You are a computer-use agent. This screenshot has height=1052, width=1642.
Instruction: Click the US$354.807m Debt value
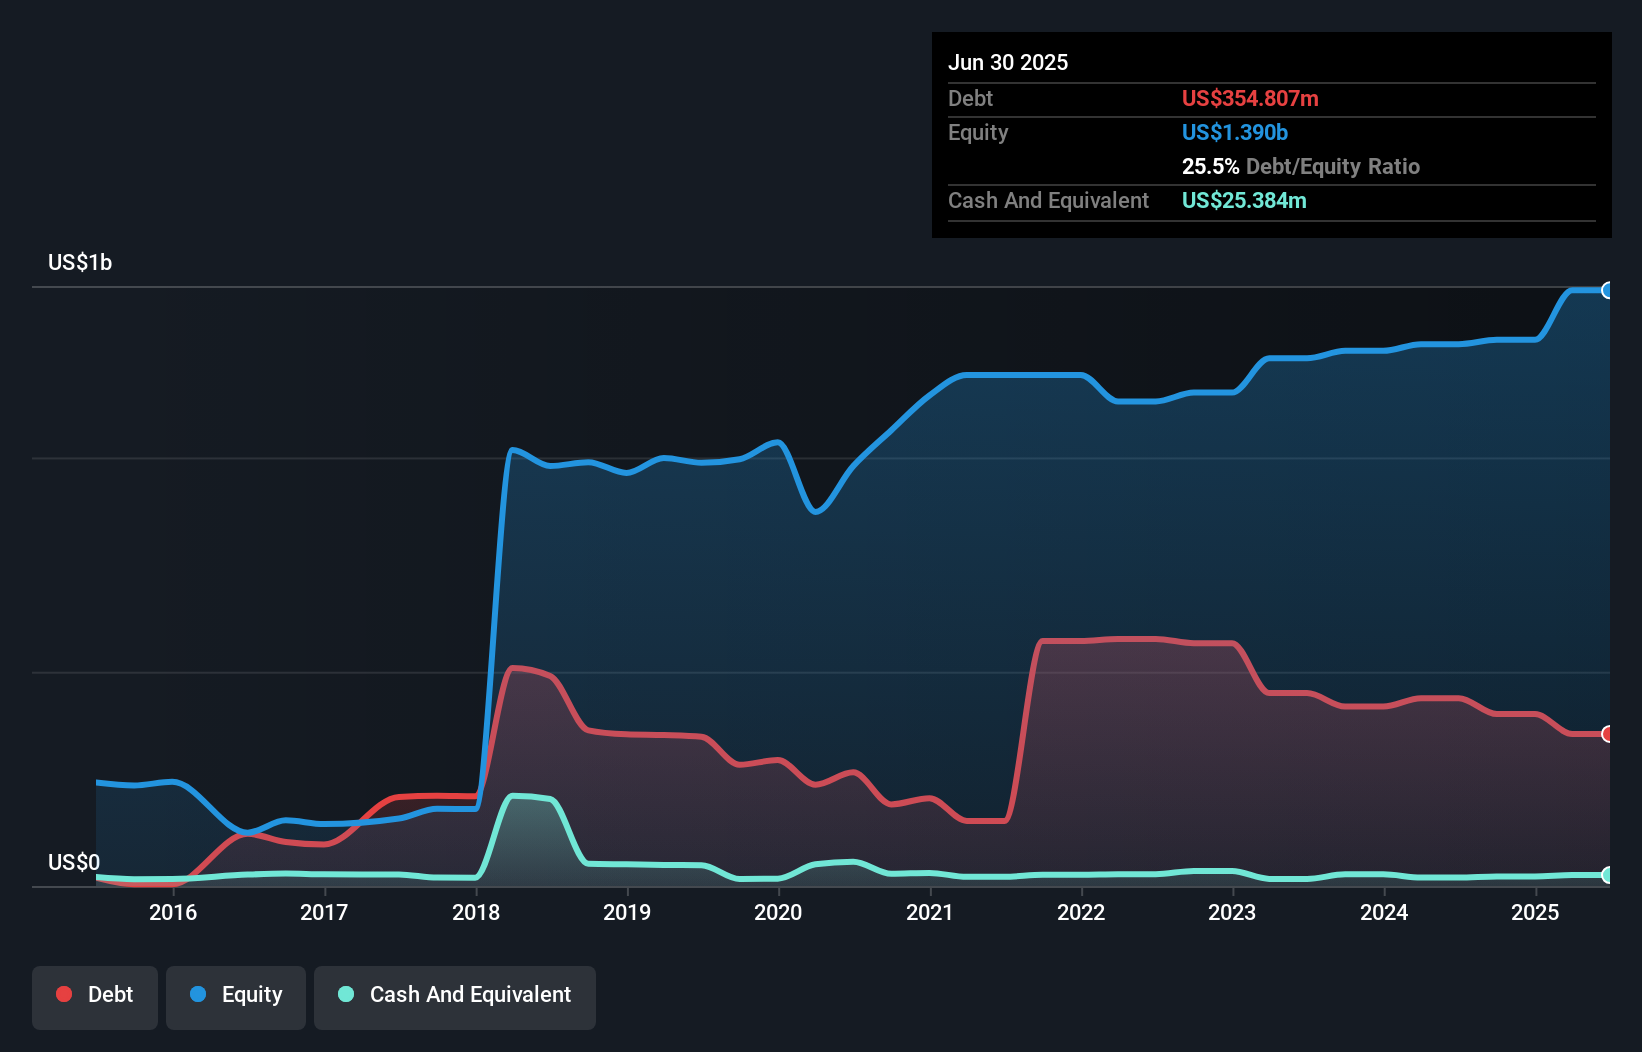click(1250, 98)
